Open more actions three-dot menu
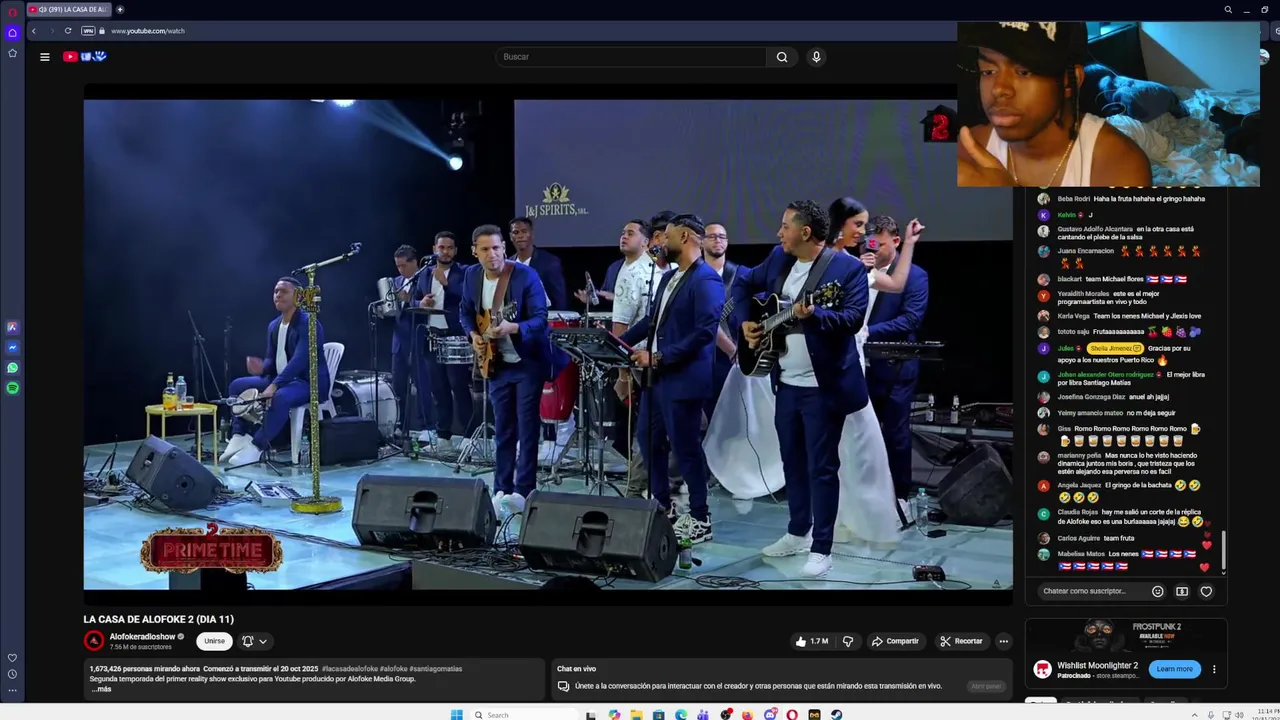Image resolution: width=1280 pixels, height=720 pixels. pyautogui.click(x=1003, y=641)
